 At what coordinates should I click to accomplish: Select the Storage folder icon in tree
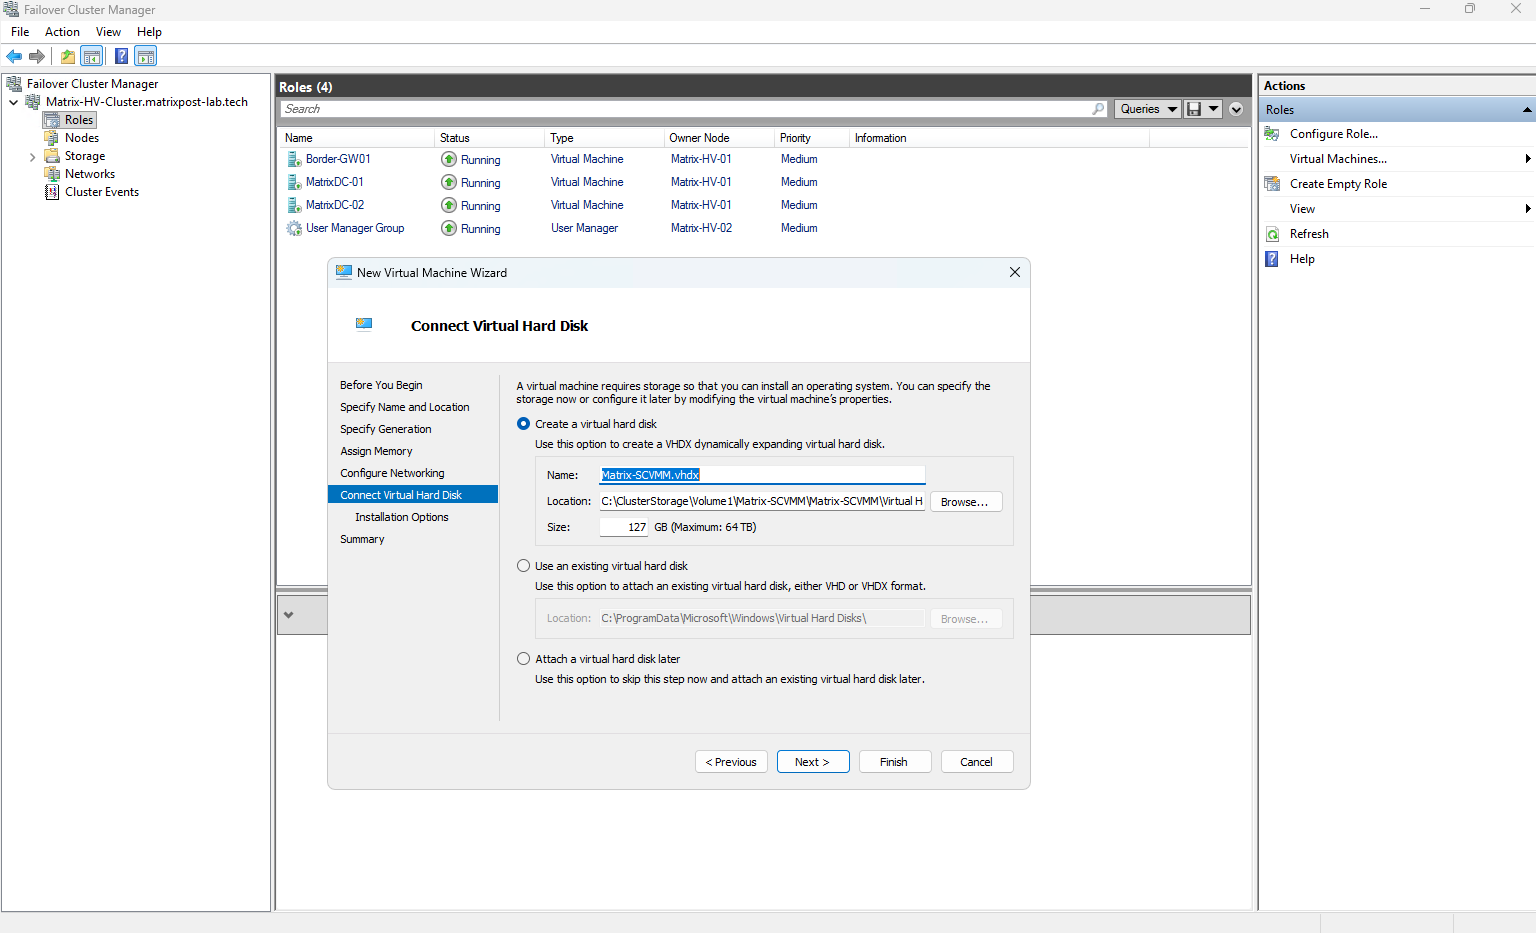[52, 156]
